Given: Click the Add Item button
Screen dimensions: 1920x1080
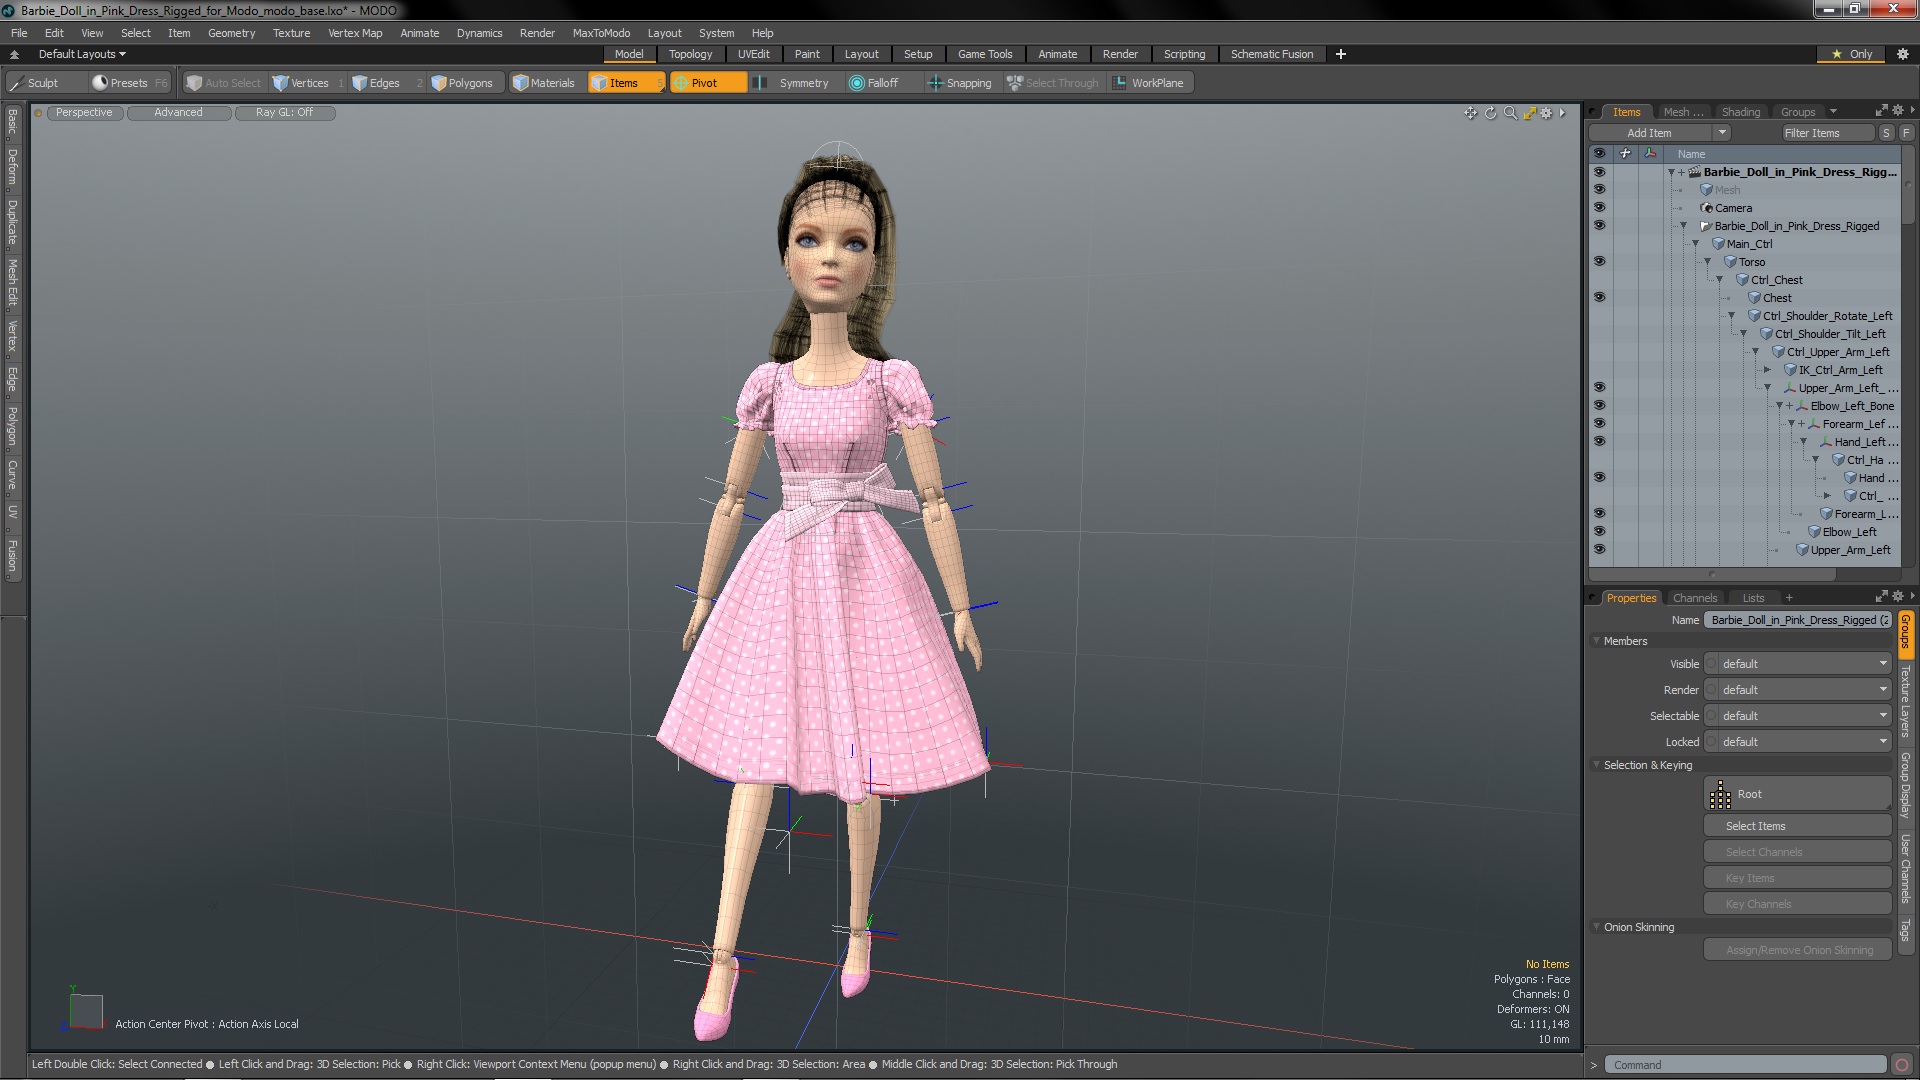Looking at the screenshot, I should pos(1650,133).
